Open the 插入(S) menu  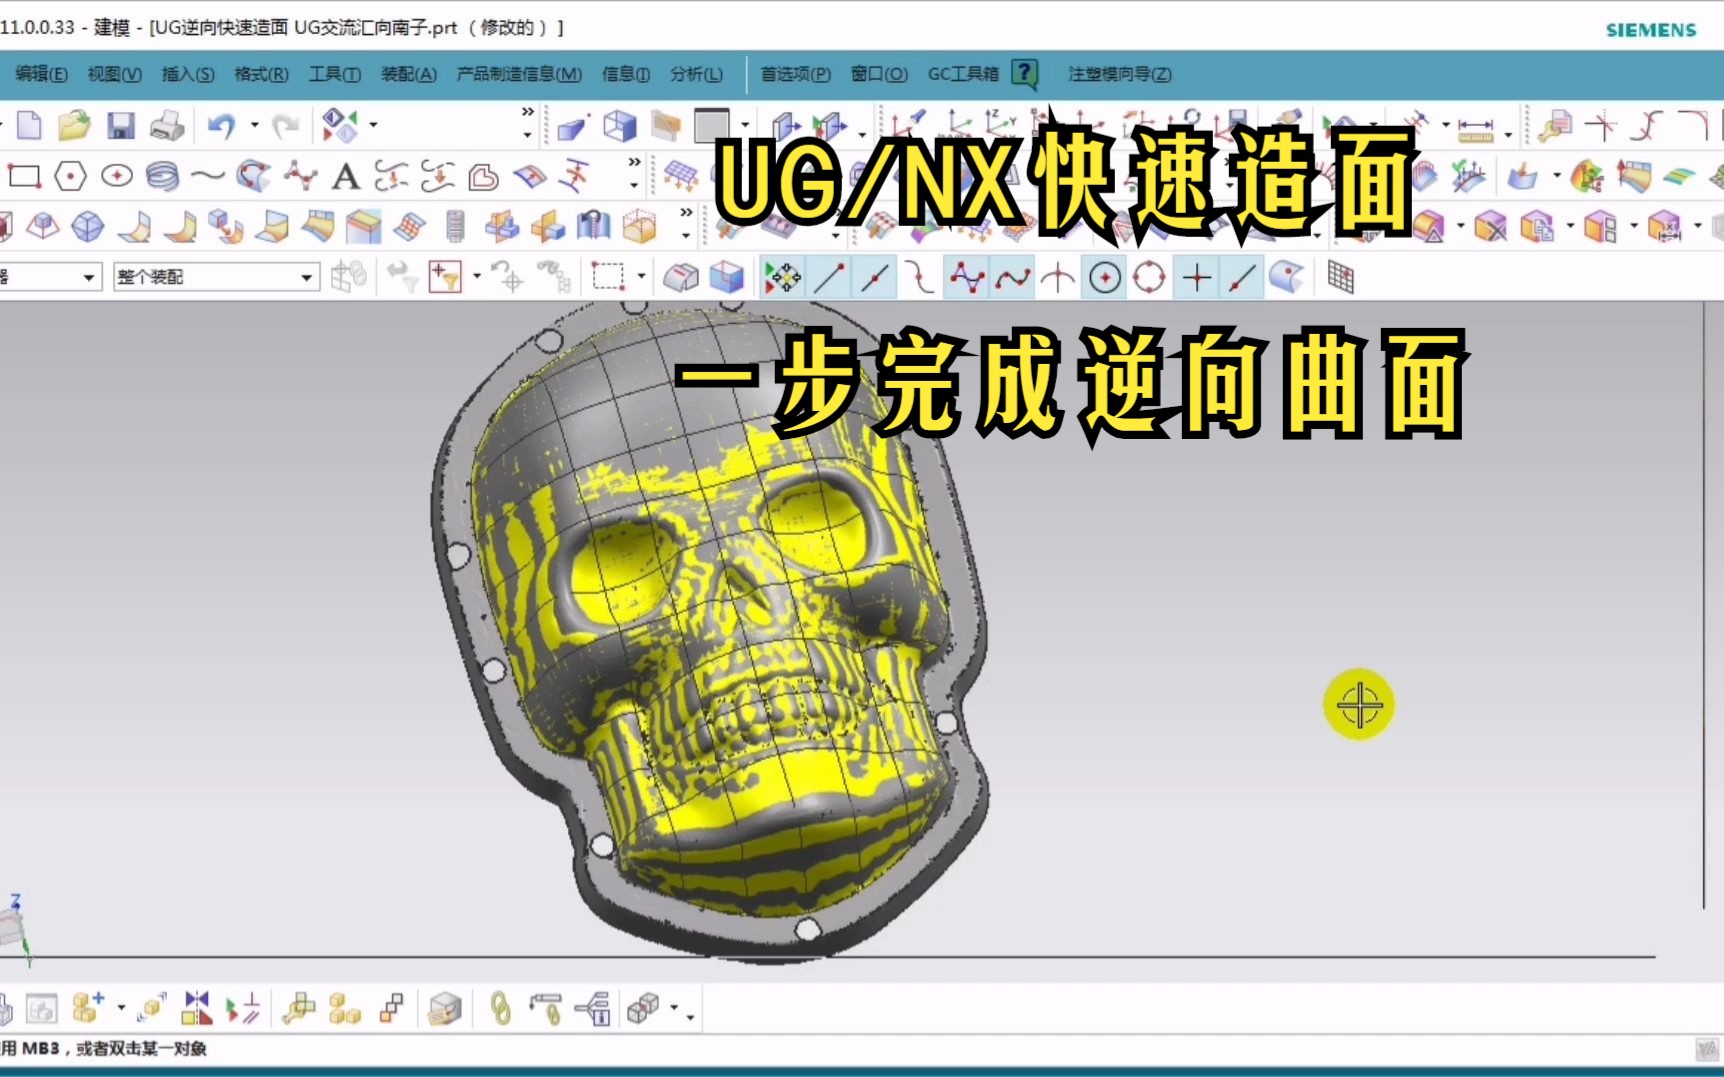(186, 74)
